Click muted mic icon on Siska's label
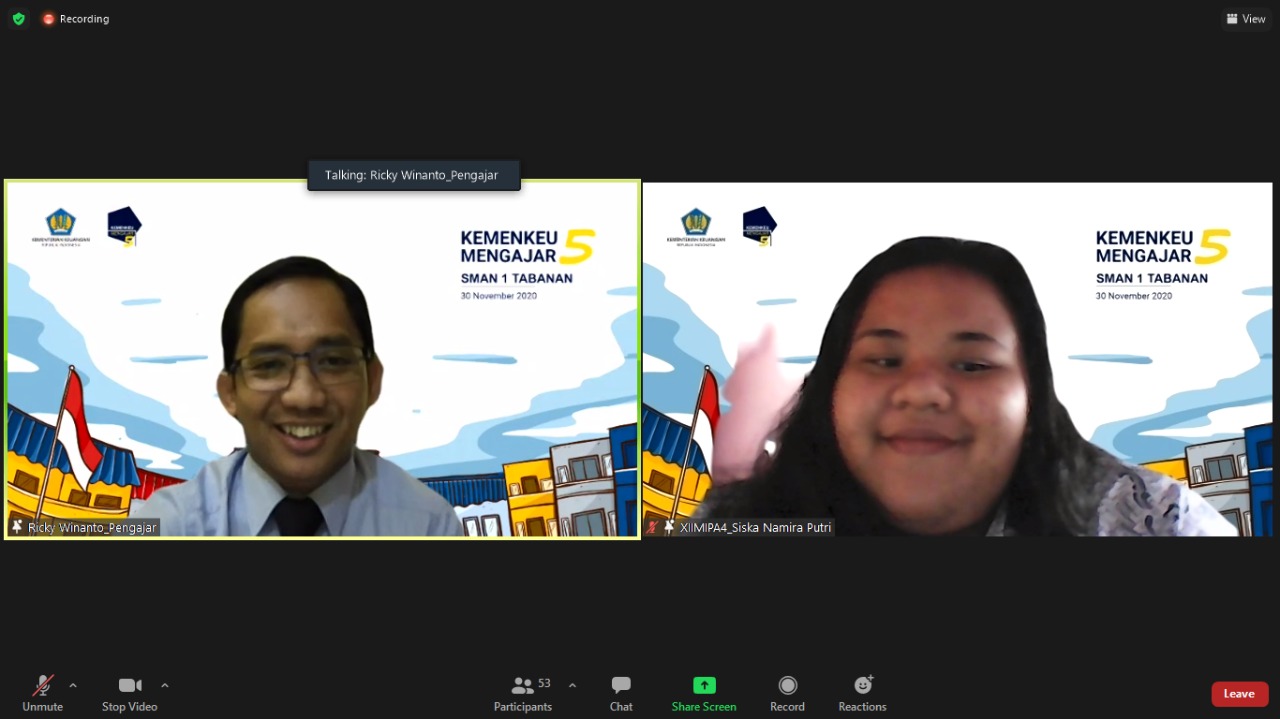Screen dimensions: 1280x719 [x=653, y=527]
